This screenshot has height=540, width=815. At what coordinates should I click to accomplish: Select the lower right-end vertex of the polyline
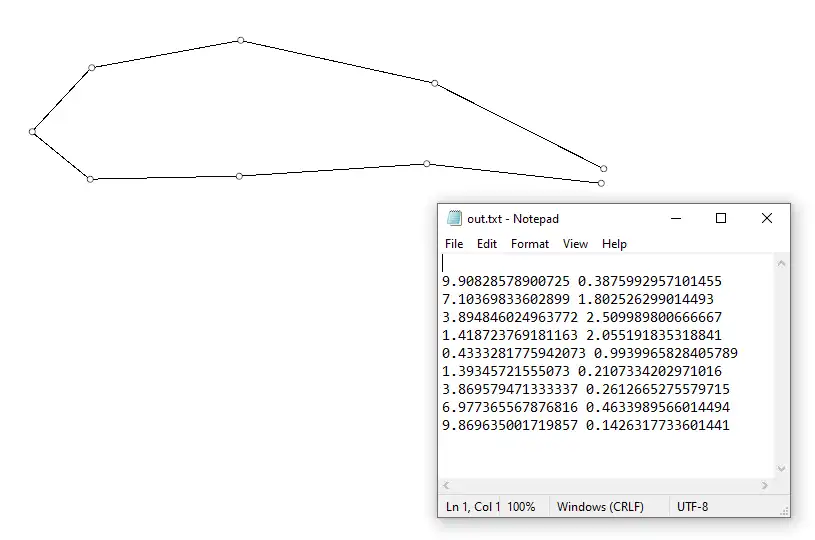601,183
